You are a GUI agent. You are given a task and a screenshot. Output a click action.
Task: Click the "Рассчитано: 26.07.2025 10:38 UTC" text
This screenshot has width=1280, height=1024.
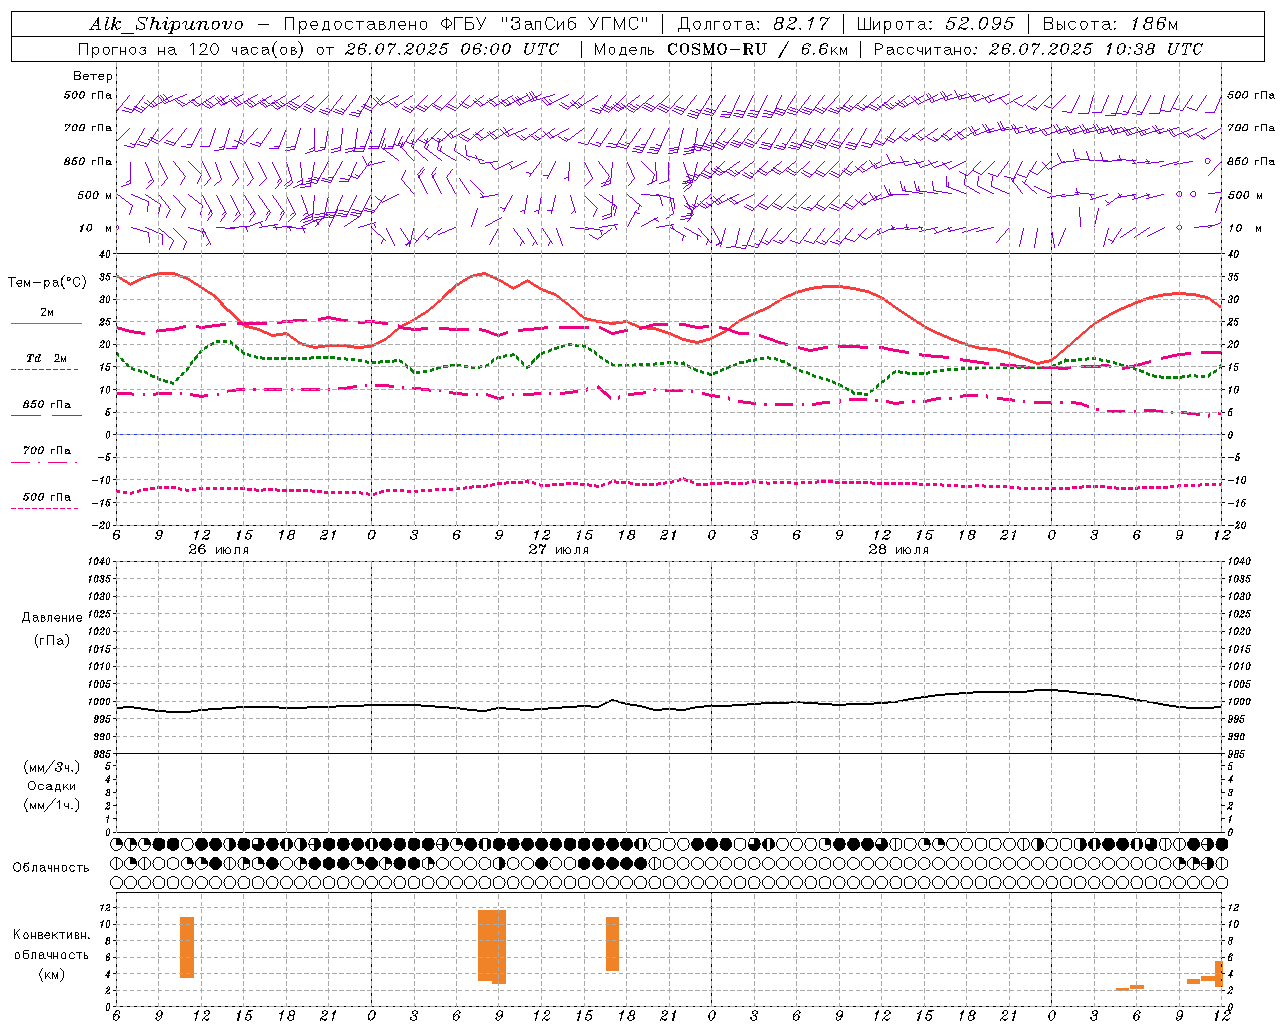coord(1038,49)
